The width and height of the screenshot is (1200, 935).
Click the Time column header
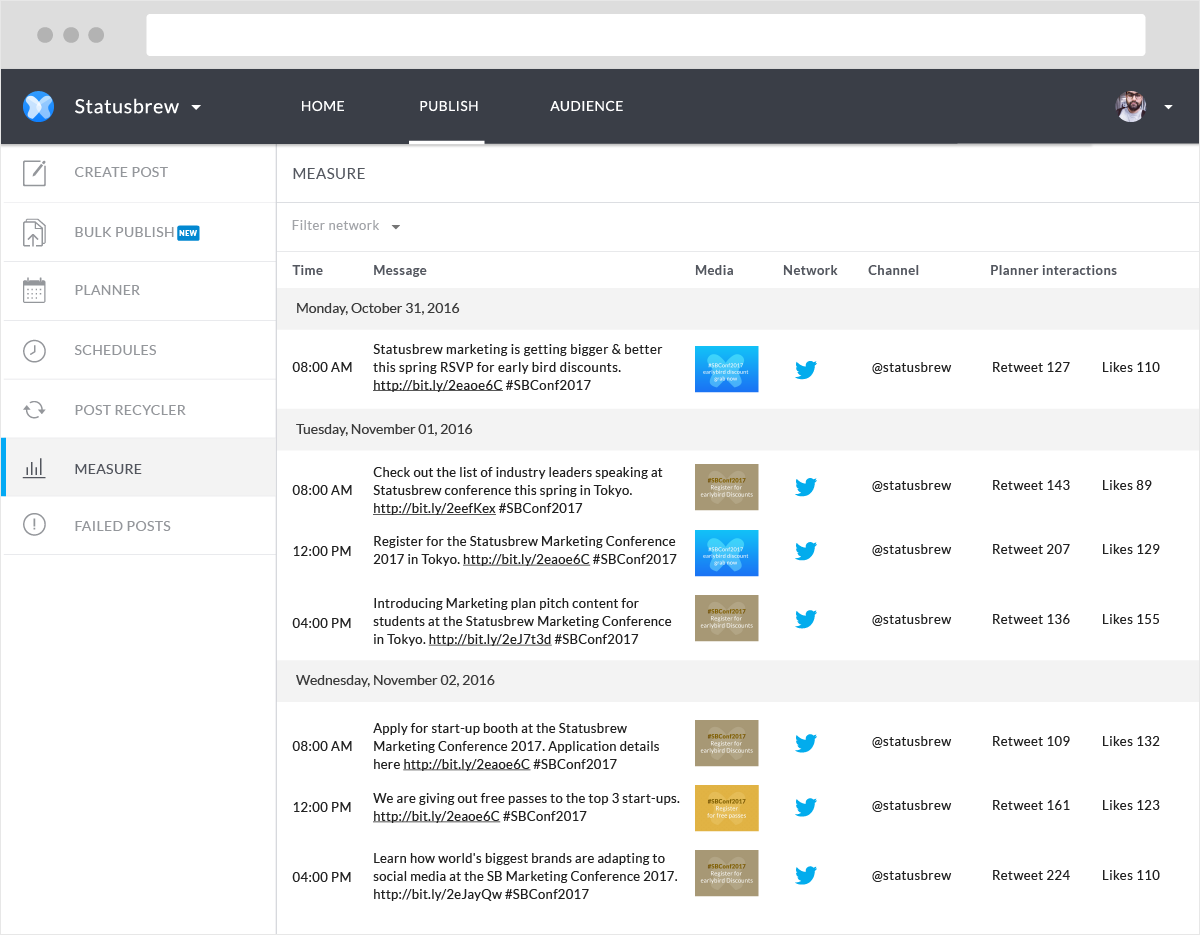pos(308,270)
